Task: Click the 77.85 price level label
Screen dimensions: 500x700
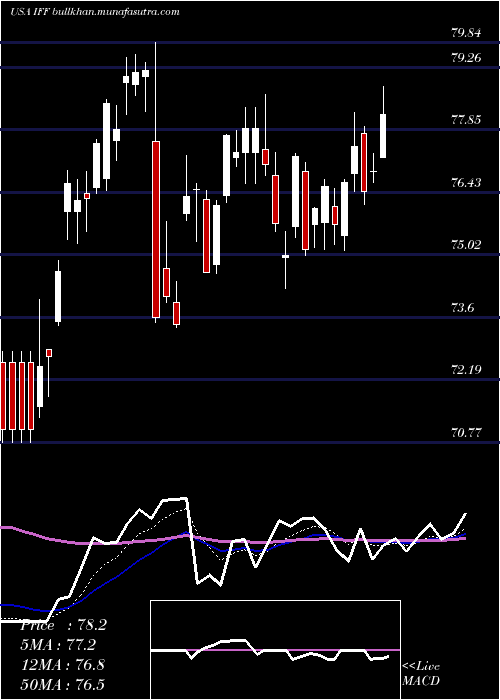Action: click(x=466, y=120)
